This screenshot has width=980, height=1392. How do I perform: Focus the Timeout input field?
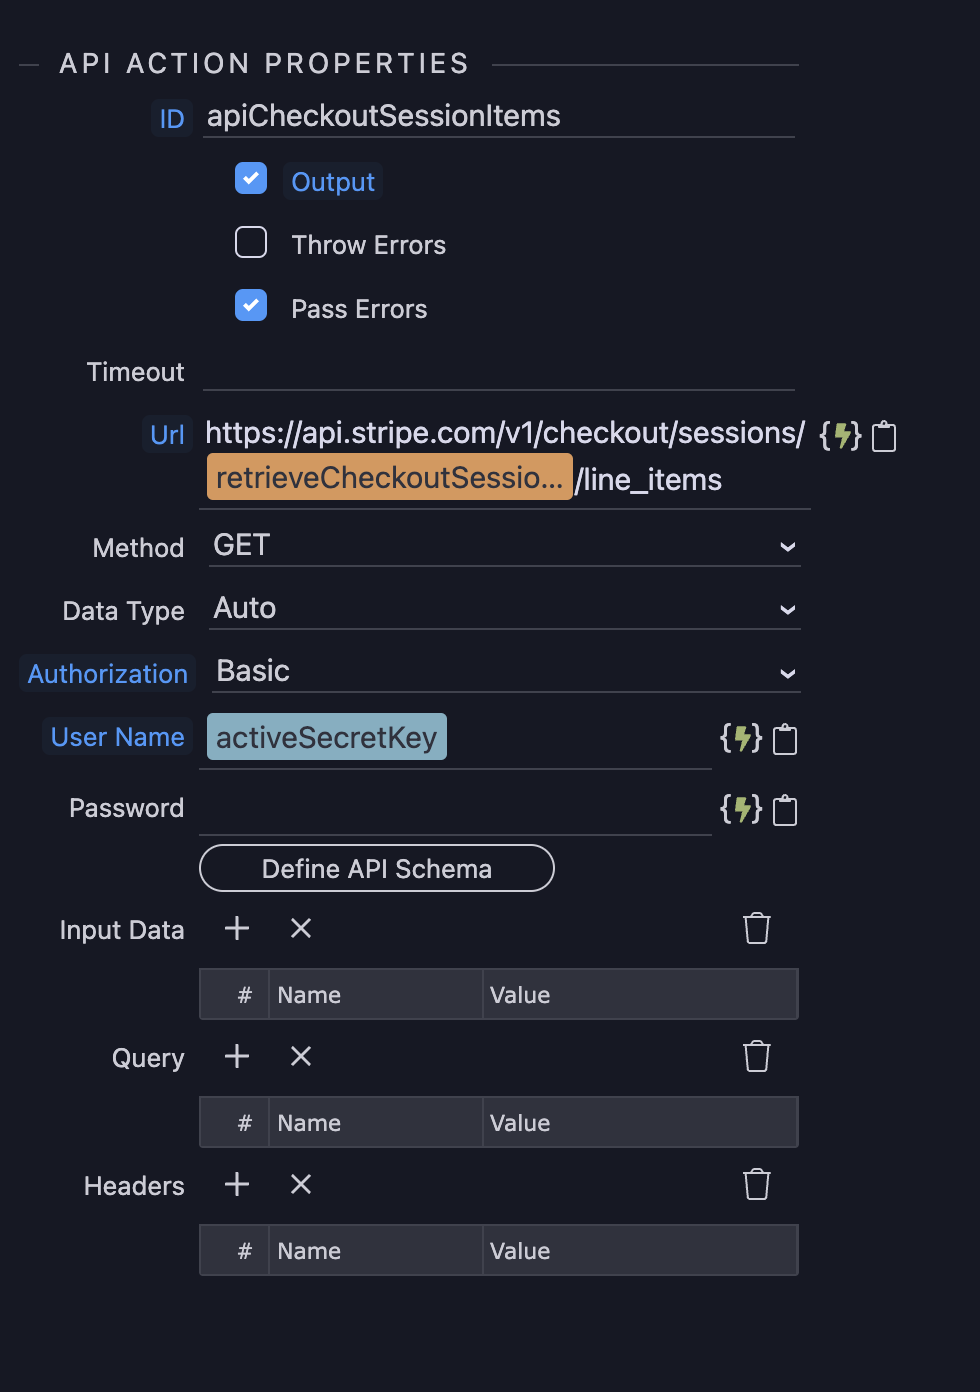[499, 373]
